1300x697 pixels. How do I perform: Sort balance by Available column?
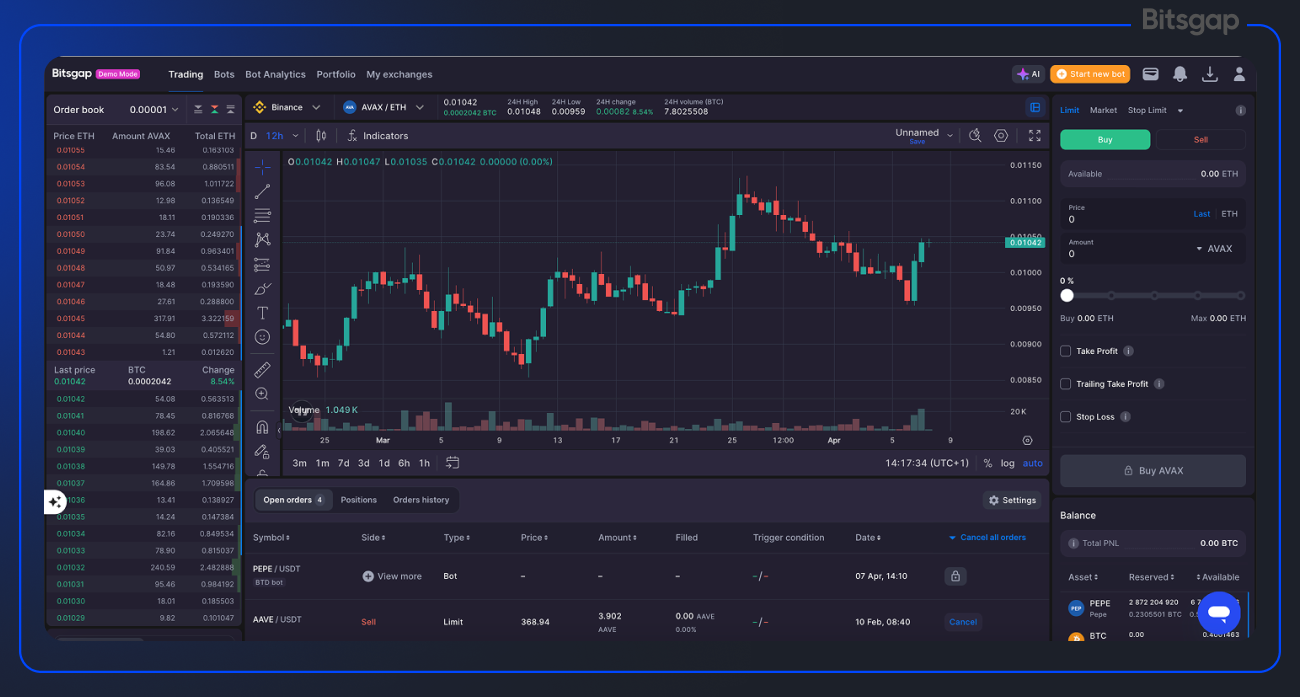pyautogui.click(x=1218, y=577)
